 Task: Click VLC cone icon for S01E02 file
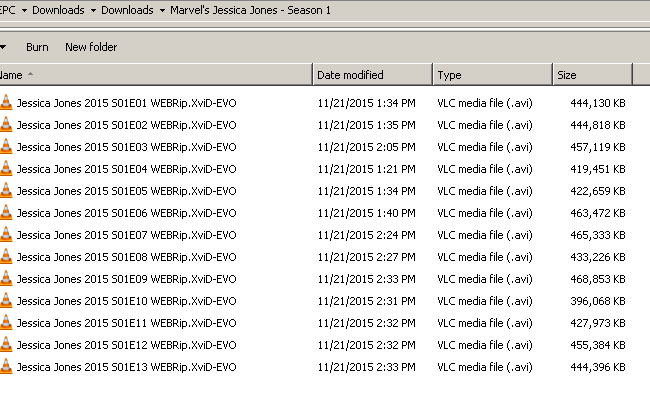click(6, 124)
